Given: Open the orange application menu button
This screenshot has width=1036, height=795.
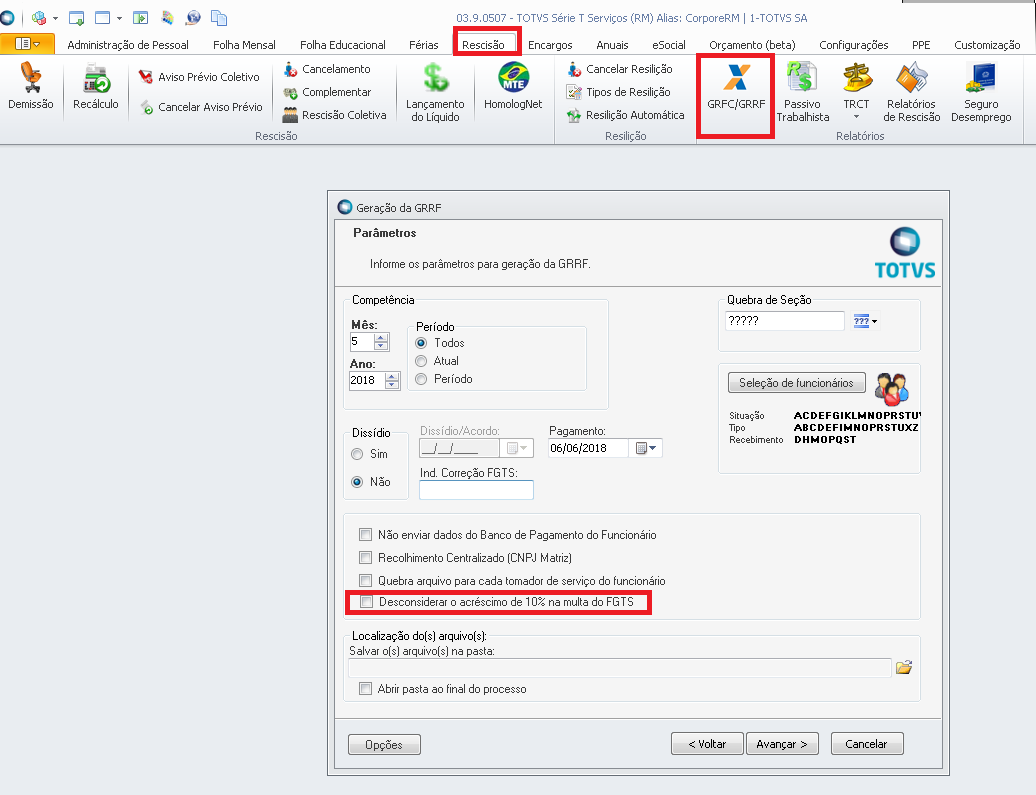Looking at the screenshot, I should point(27,44).
